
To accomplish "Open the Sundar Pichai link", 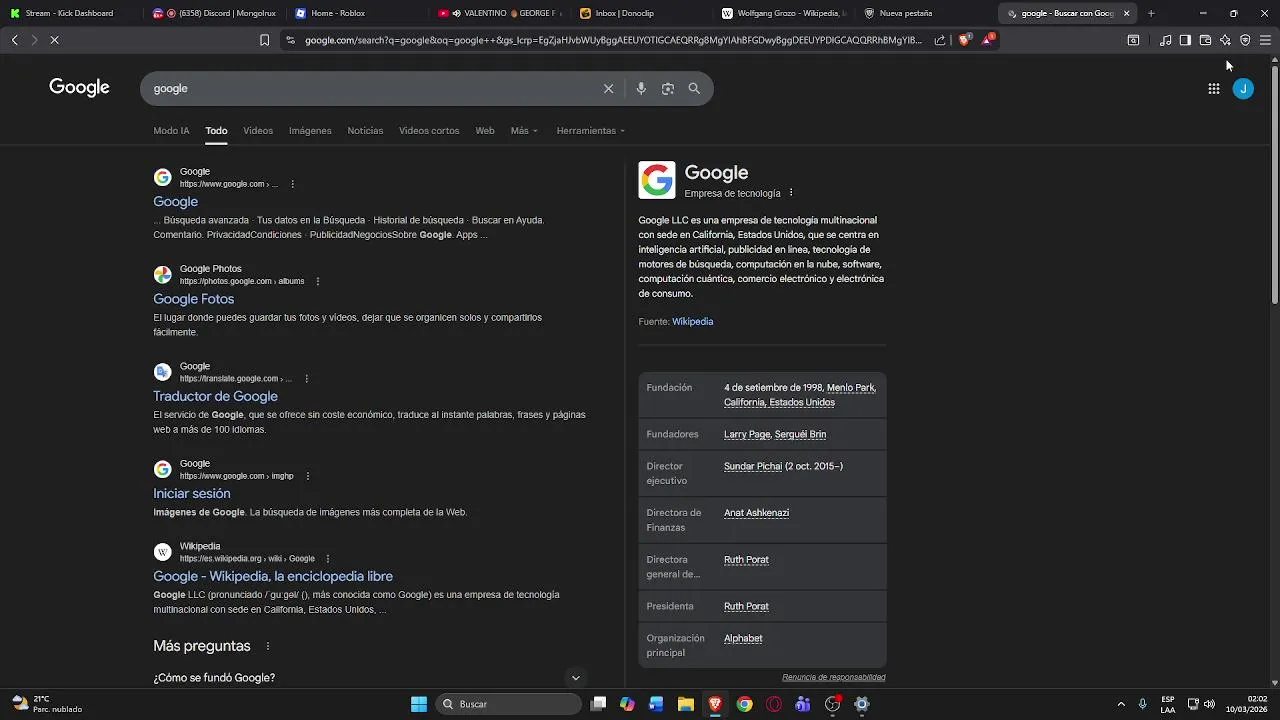I will (752, 466).
